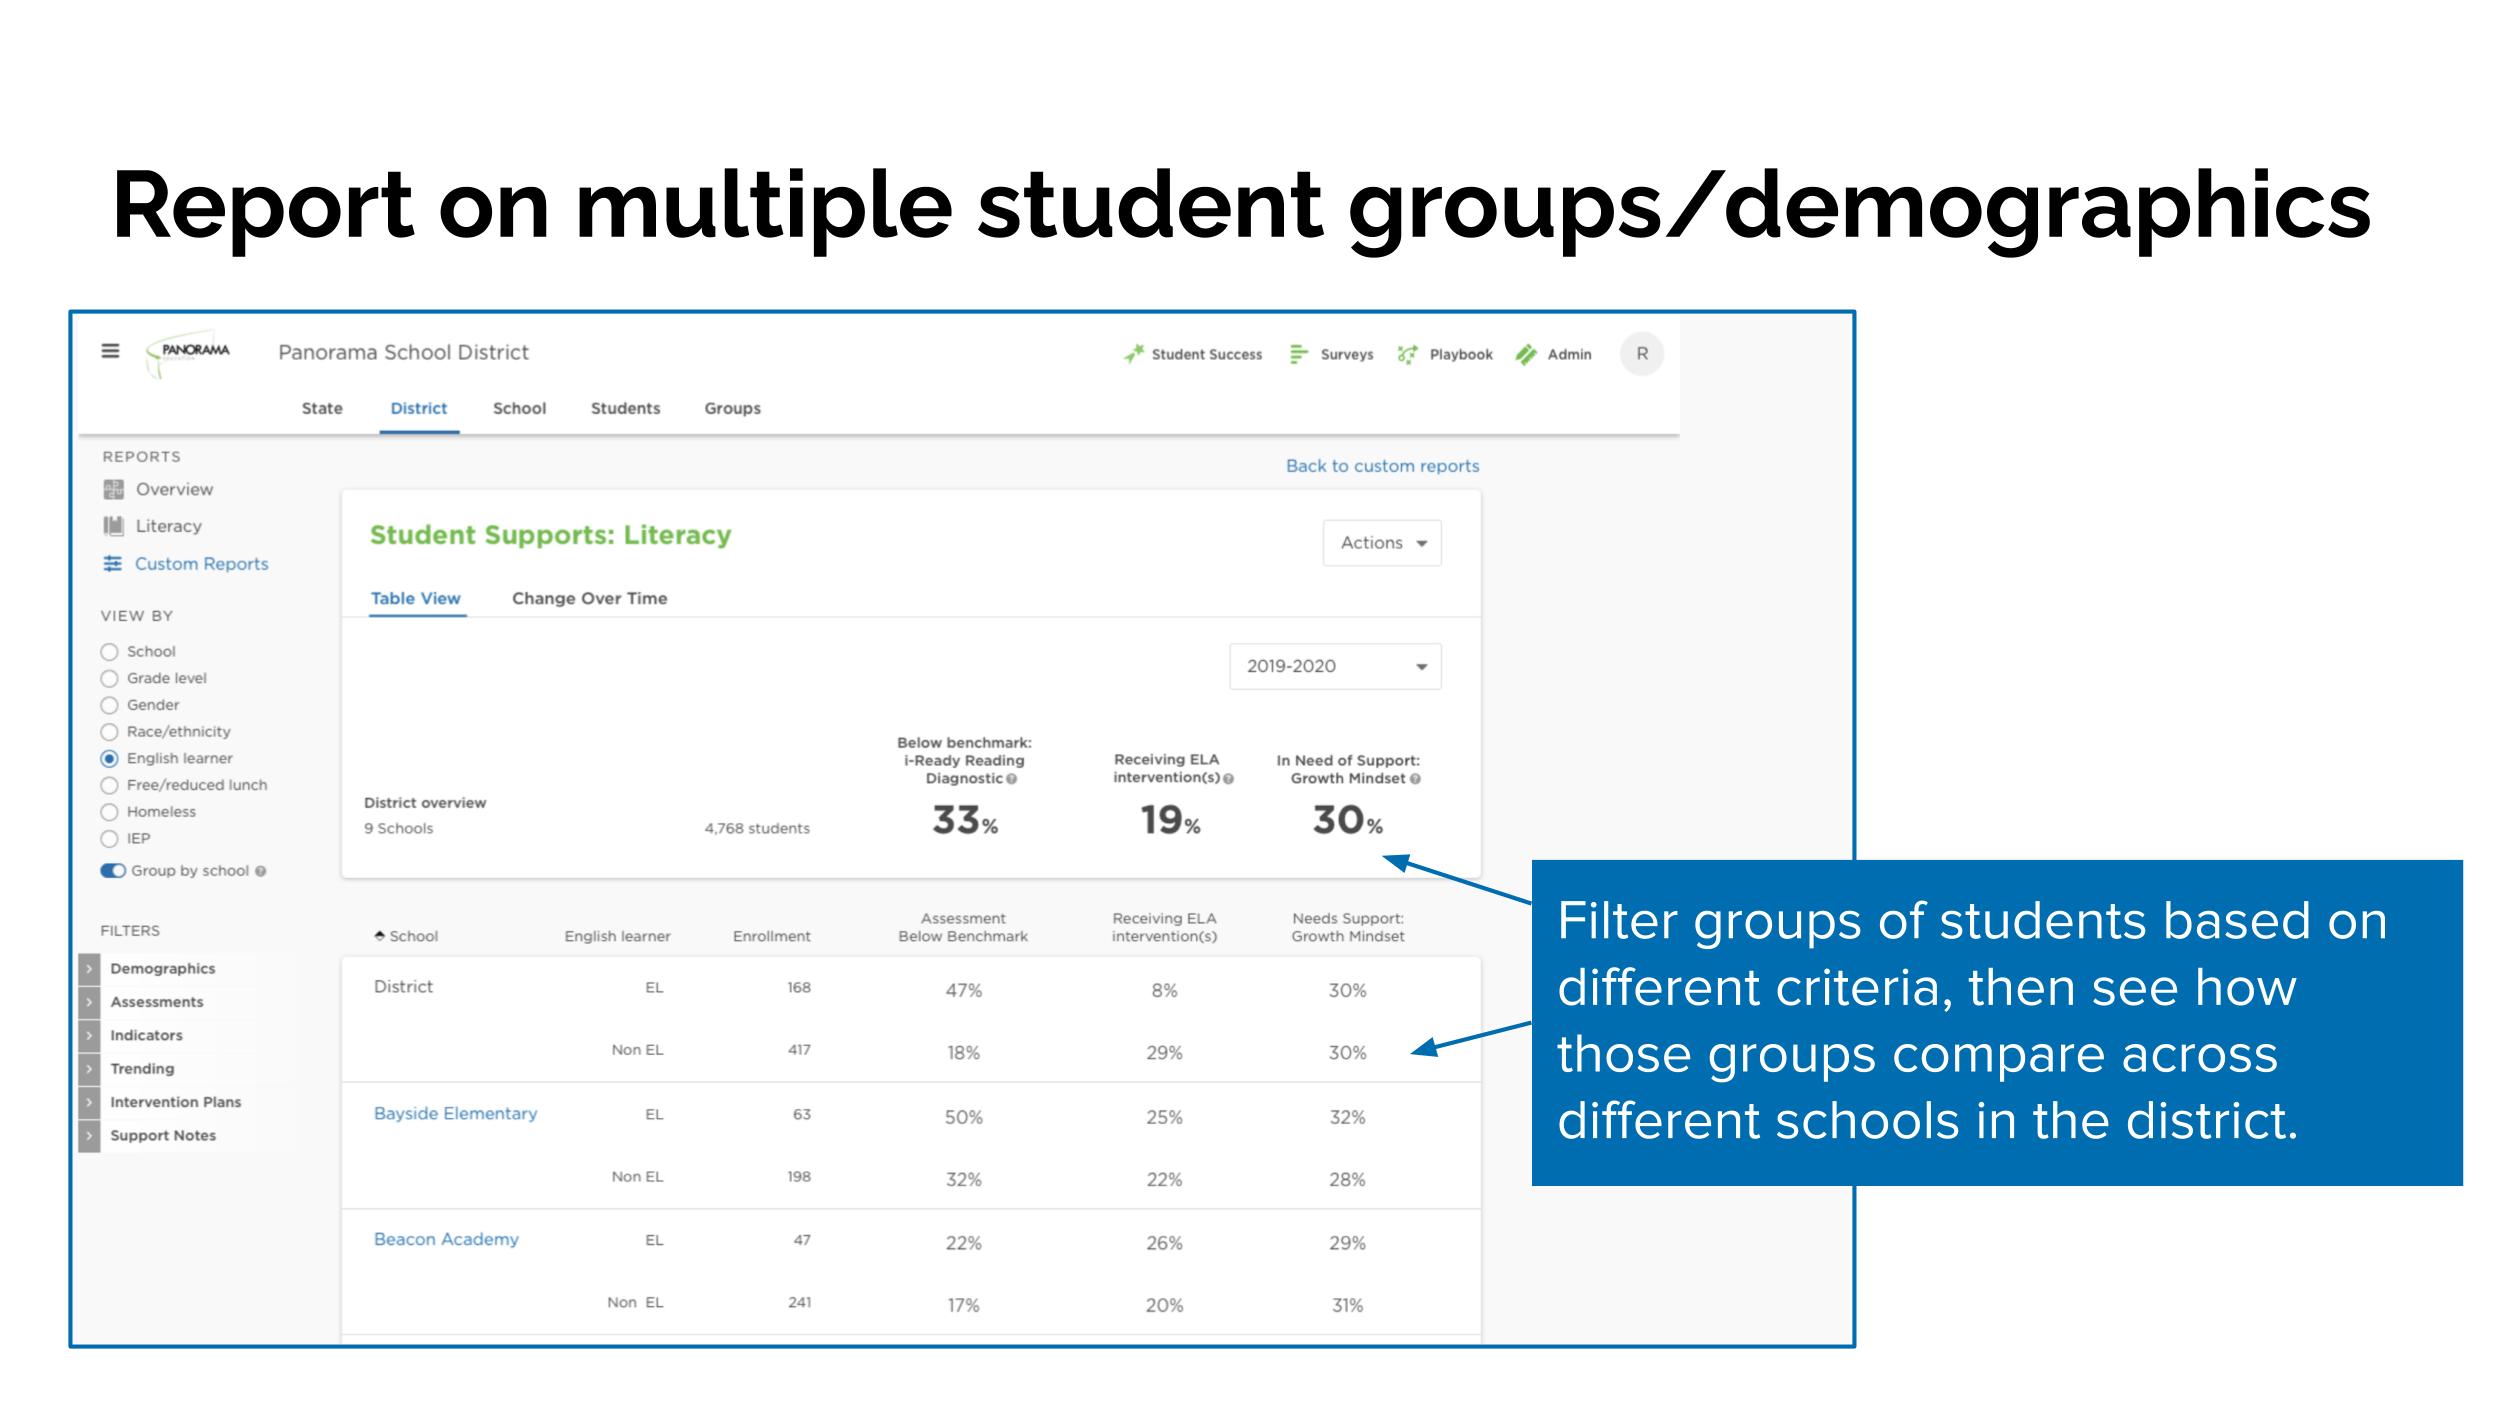This screenshot has height=1407, width=2500.
Task: Click the Student Success icon
Action: 1134,354
